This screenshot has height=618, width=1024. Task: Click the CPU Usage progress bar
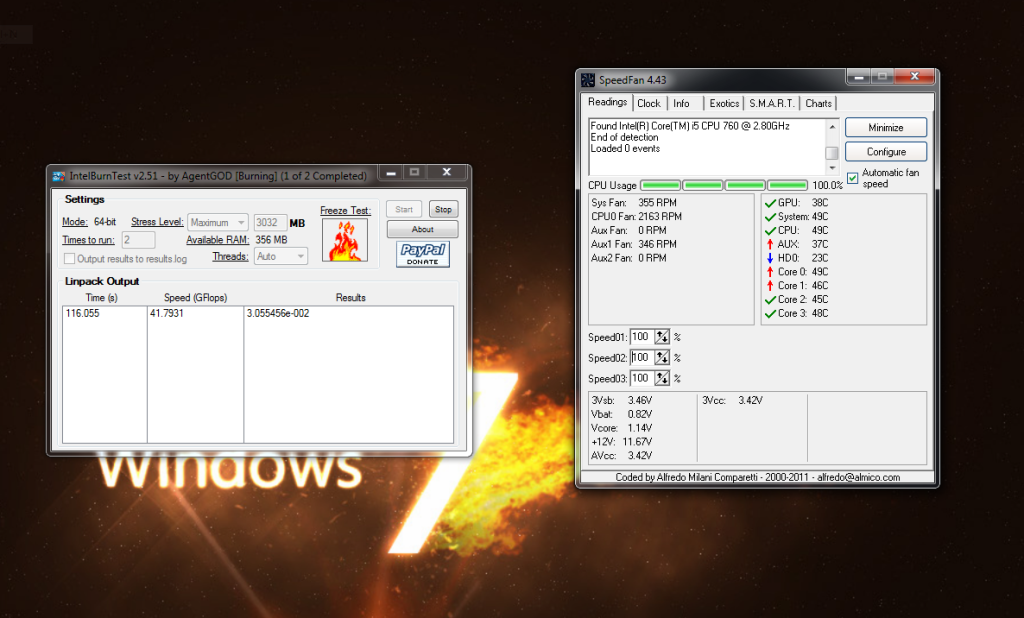point(723,185)
